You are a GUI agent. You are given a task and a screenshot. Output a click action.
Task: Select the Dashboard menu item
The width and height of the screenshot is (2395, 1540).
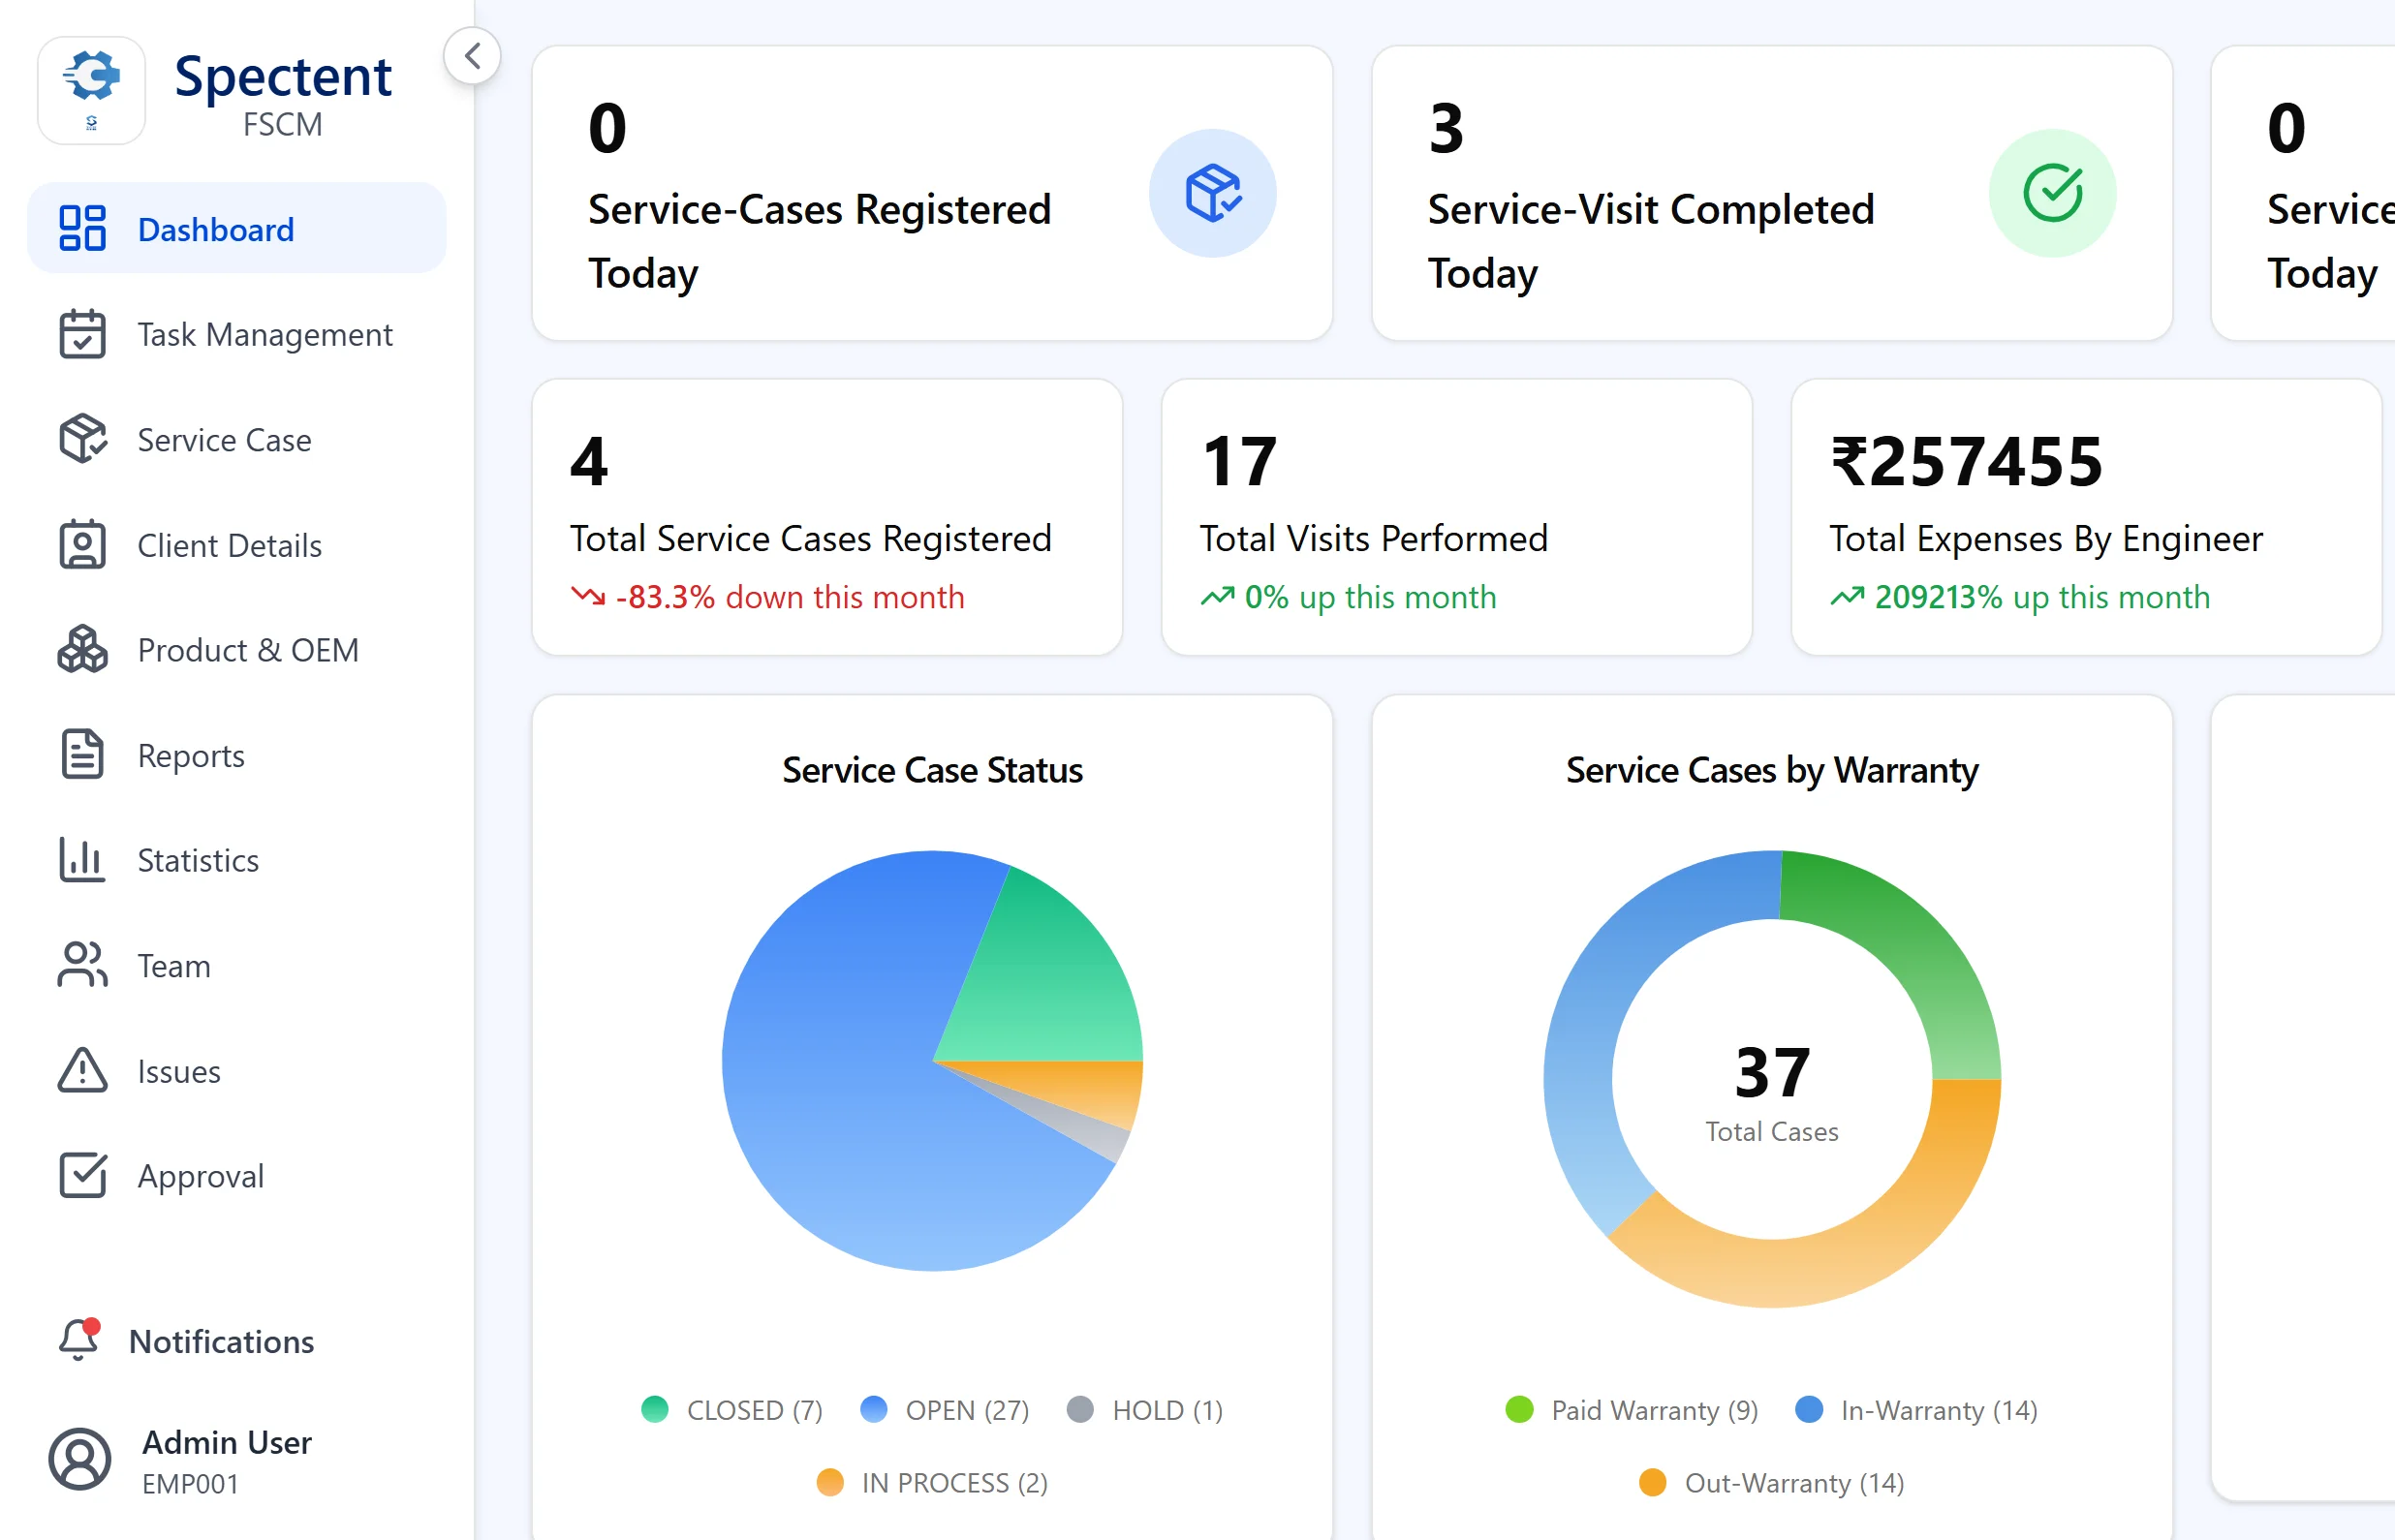pos(215,229)
